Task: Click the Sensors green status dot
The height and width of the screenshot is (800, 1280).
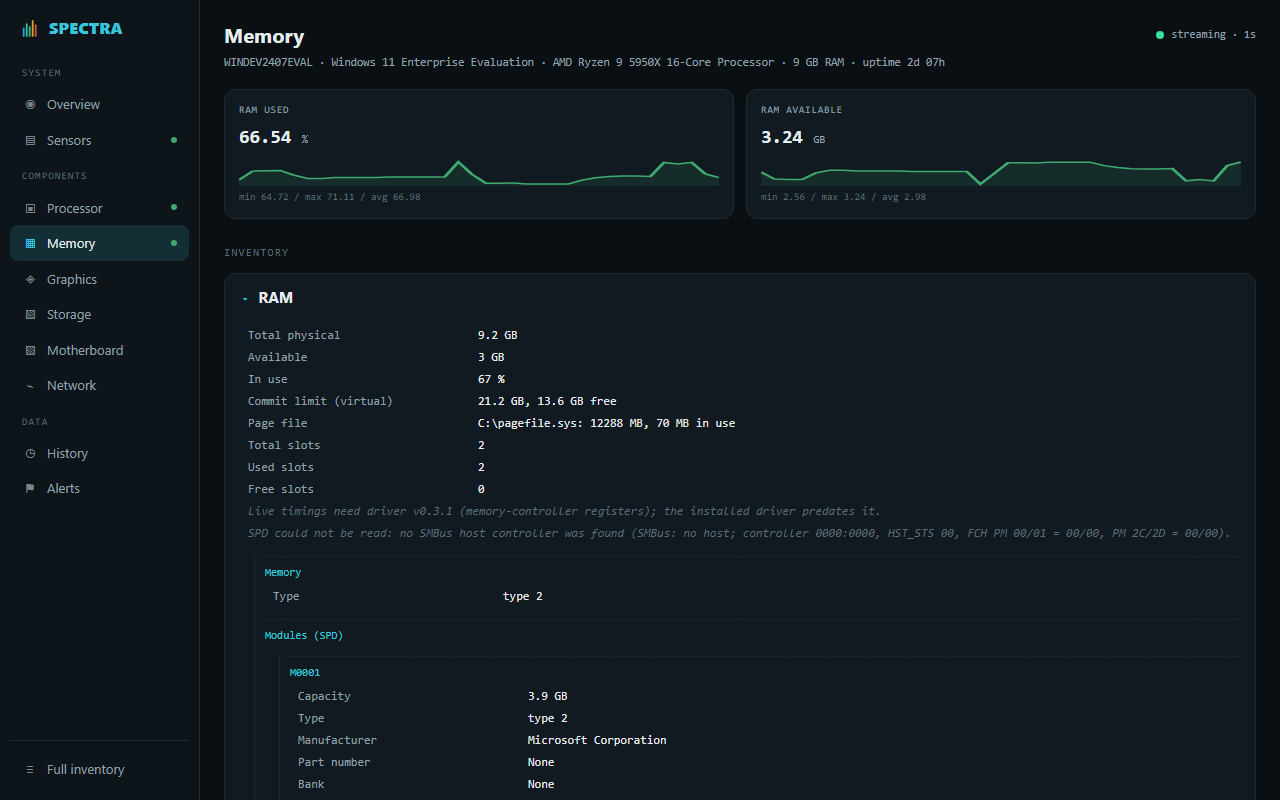Action: [x=174, y=140]
